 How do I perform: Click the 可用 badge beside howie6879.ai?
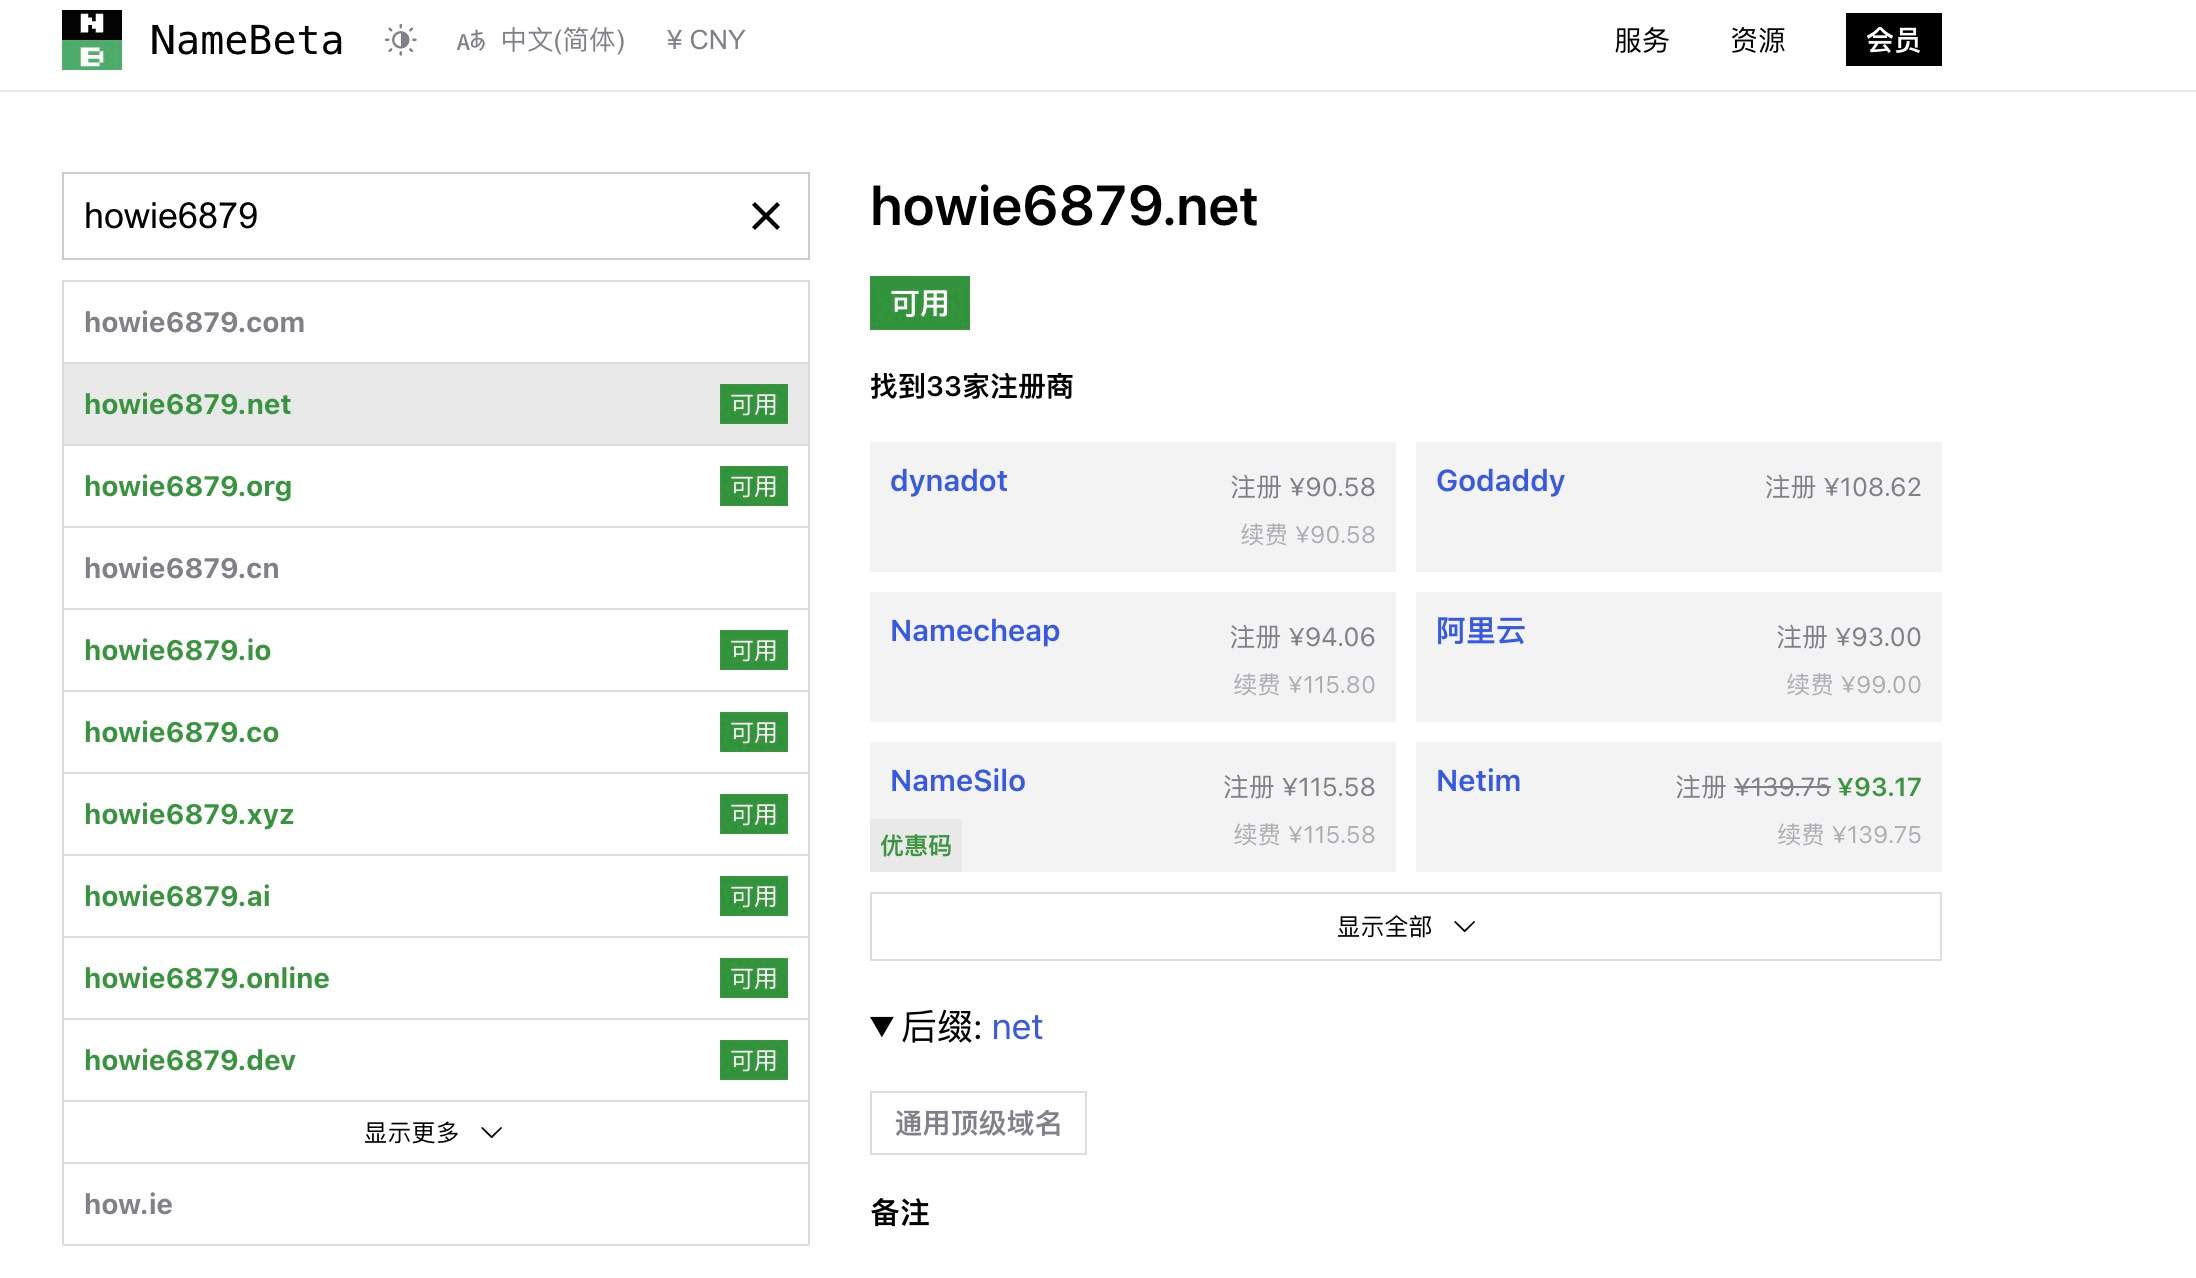click(x=753, y=896)
